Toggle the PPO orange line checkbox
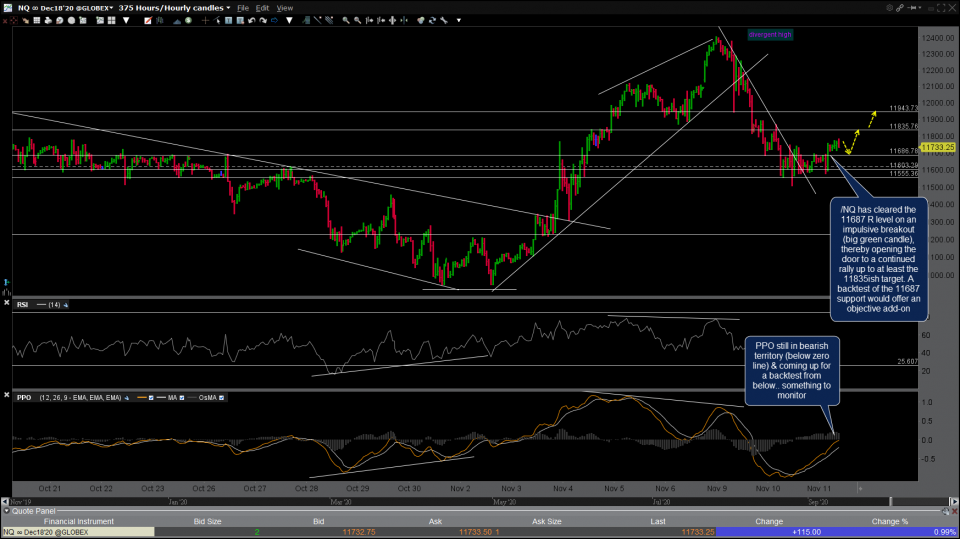Image resolution: width=960 pixels, height=539 pixels. [151, 398]
